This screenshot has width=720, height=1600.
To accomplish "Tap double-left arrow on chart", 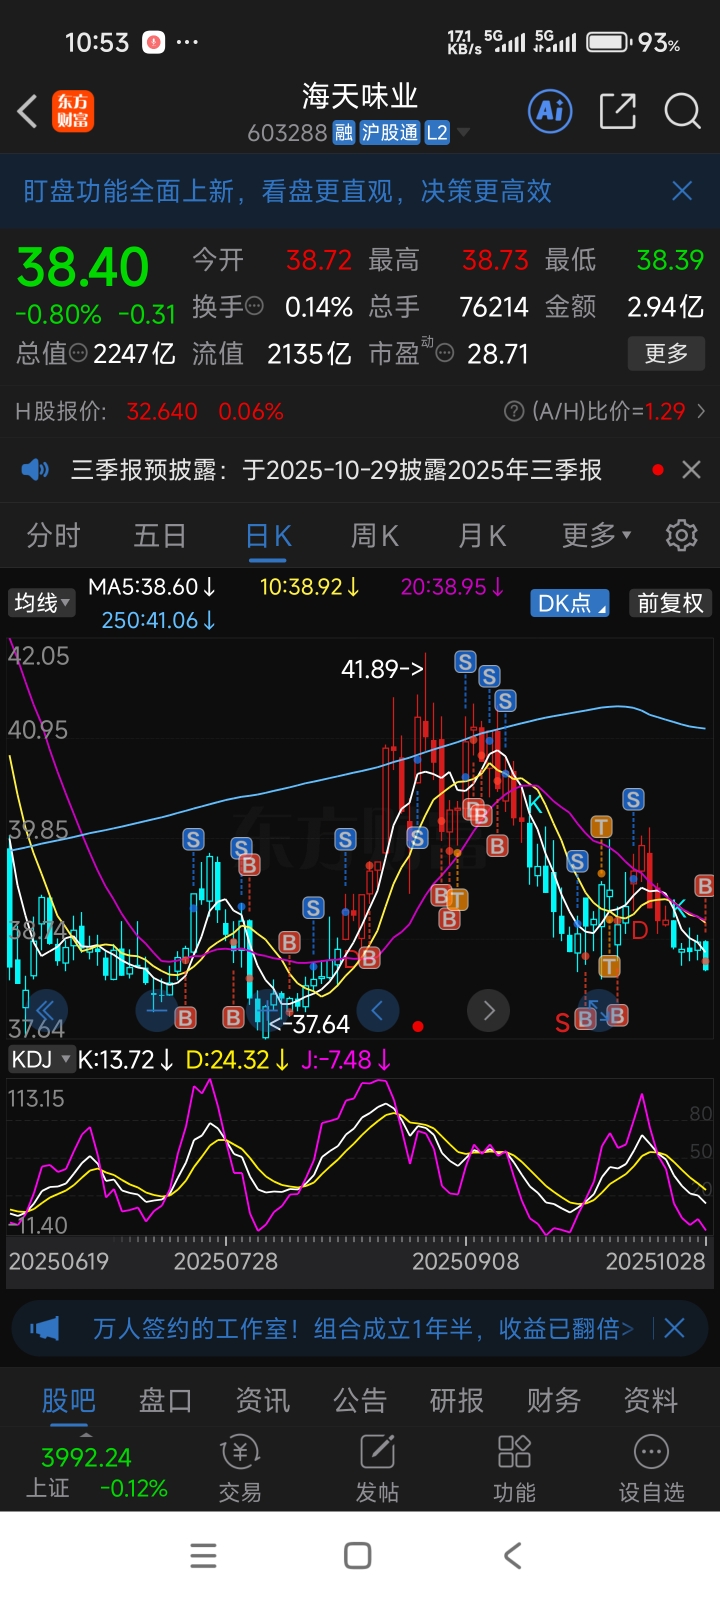I will [45, 1009].
